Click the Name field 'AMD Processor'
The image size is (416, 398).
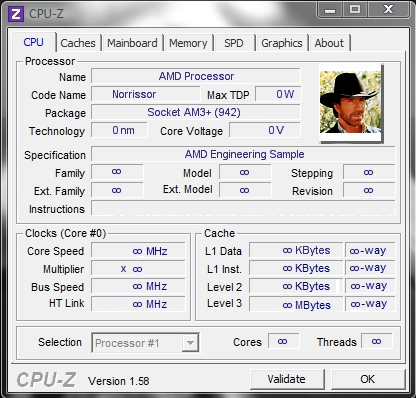point(196,76)
